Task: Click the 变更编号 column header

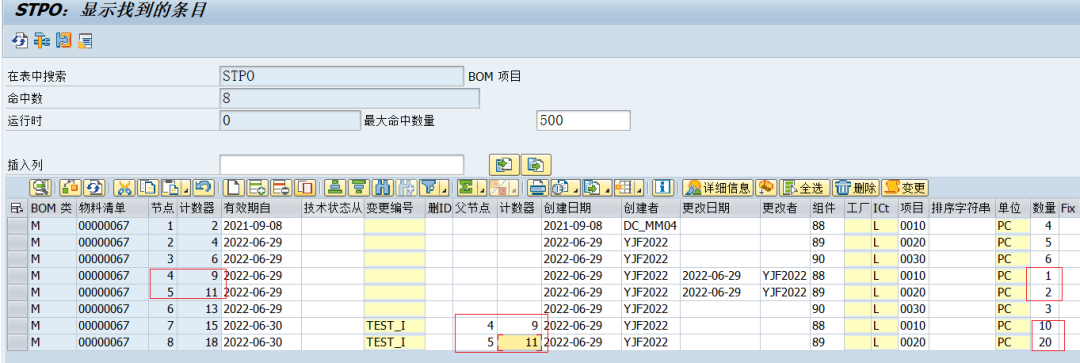Action: [394, 207]
